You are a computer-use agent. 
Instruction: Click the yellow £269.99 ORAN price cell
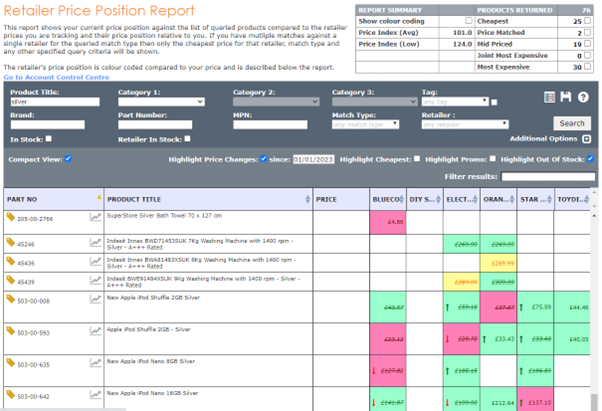(x=498, y=263)
